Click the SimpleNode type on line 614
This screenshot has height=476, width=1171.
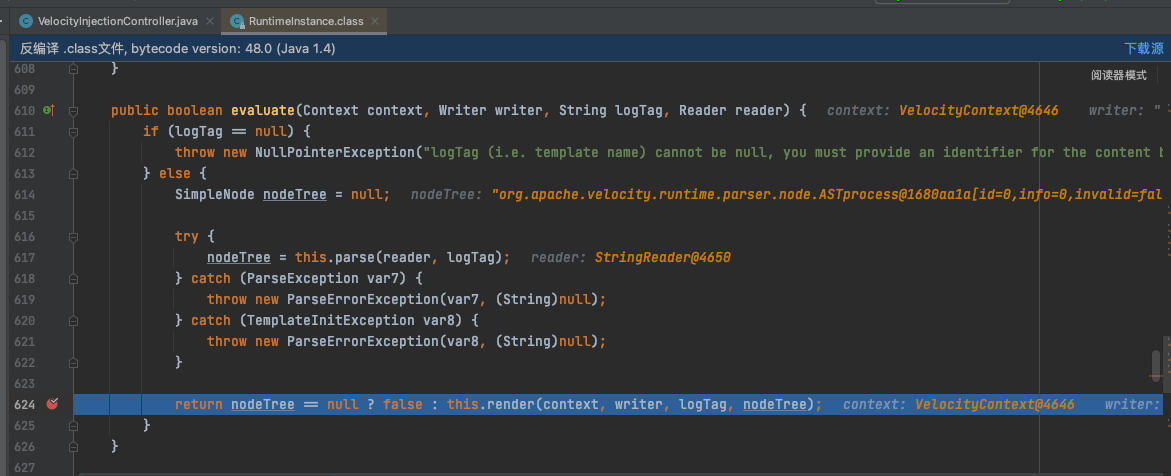tap(215, 195)
